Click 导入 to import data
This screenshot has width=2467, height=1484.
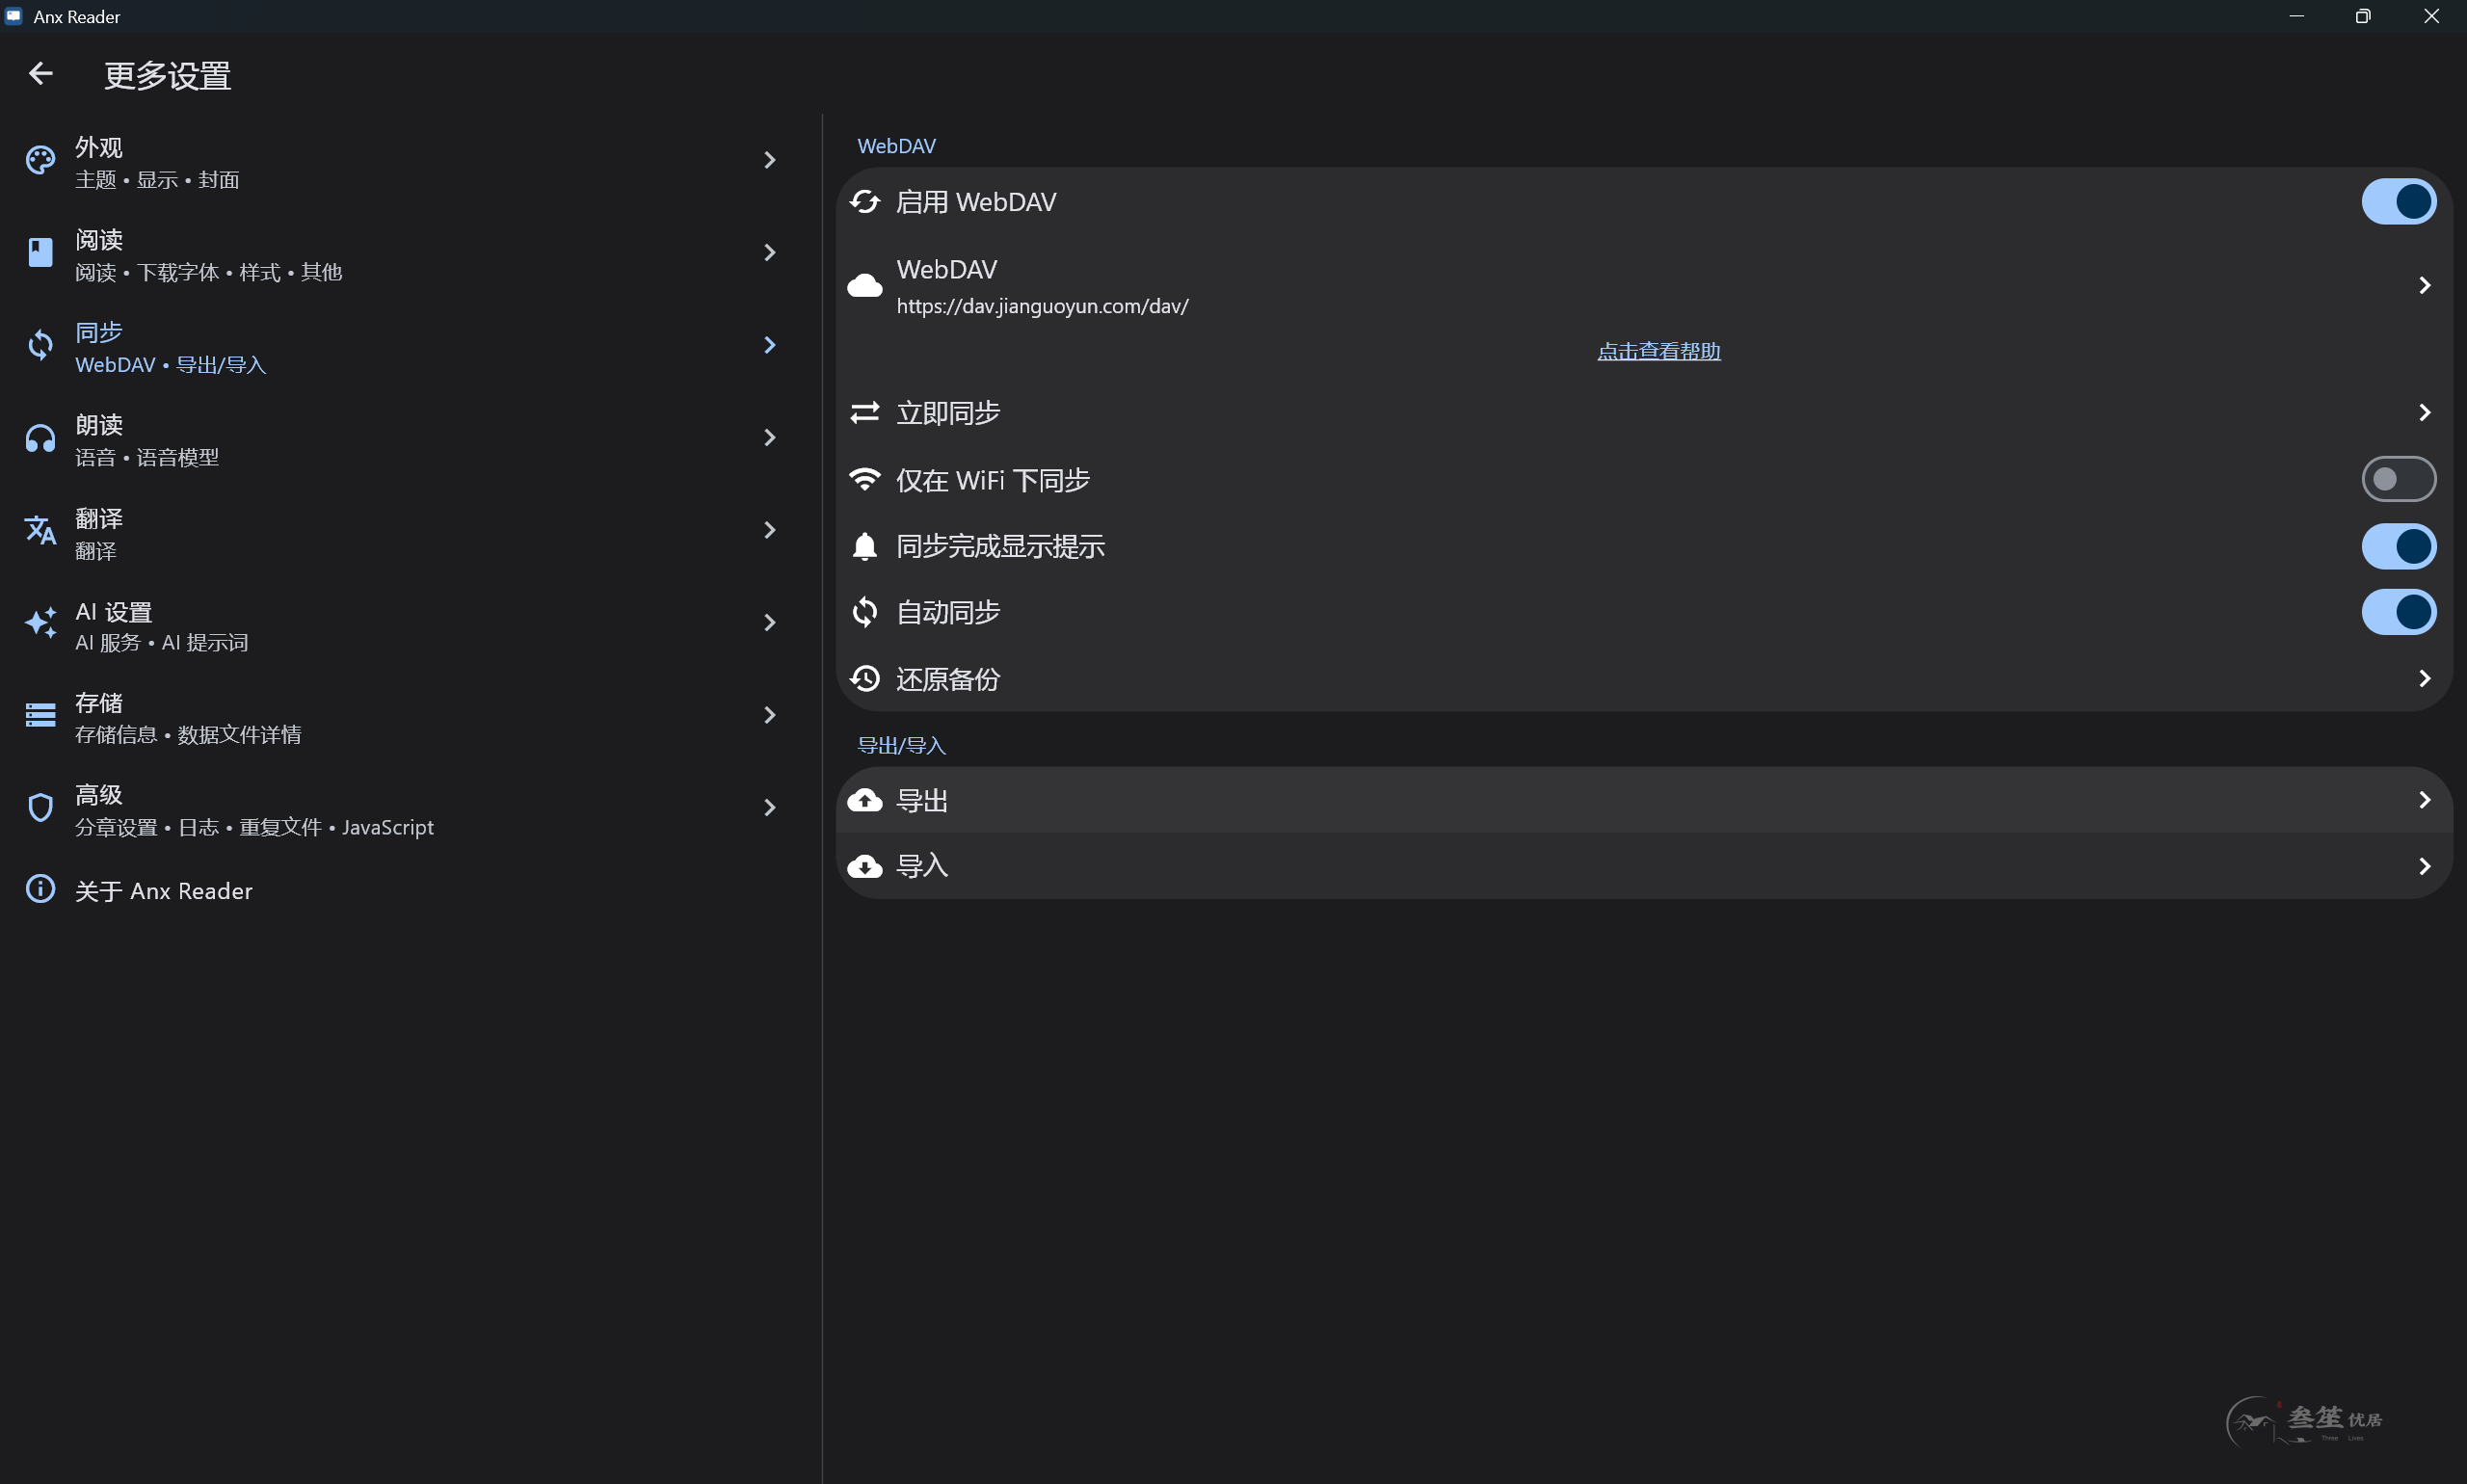(1644, 866)
